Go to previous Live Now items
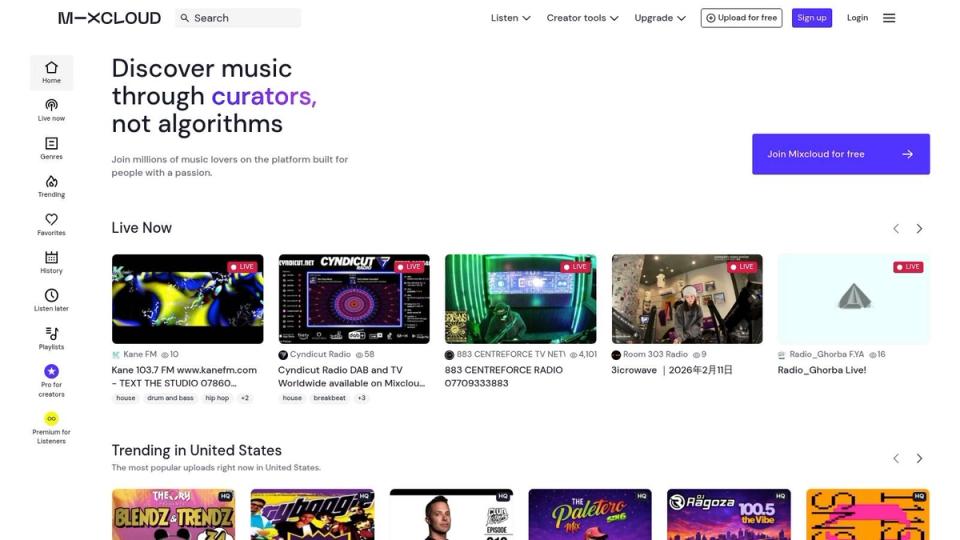 (x=896, y=228)
